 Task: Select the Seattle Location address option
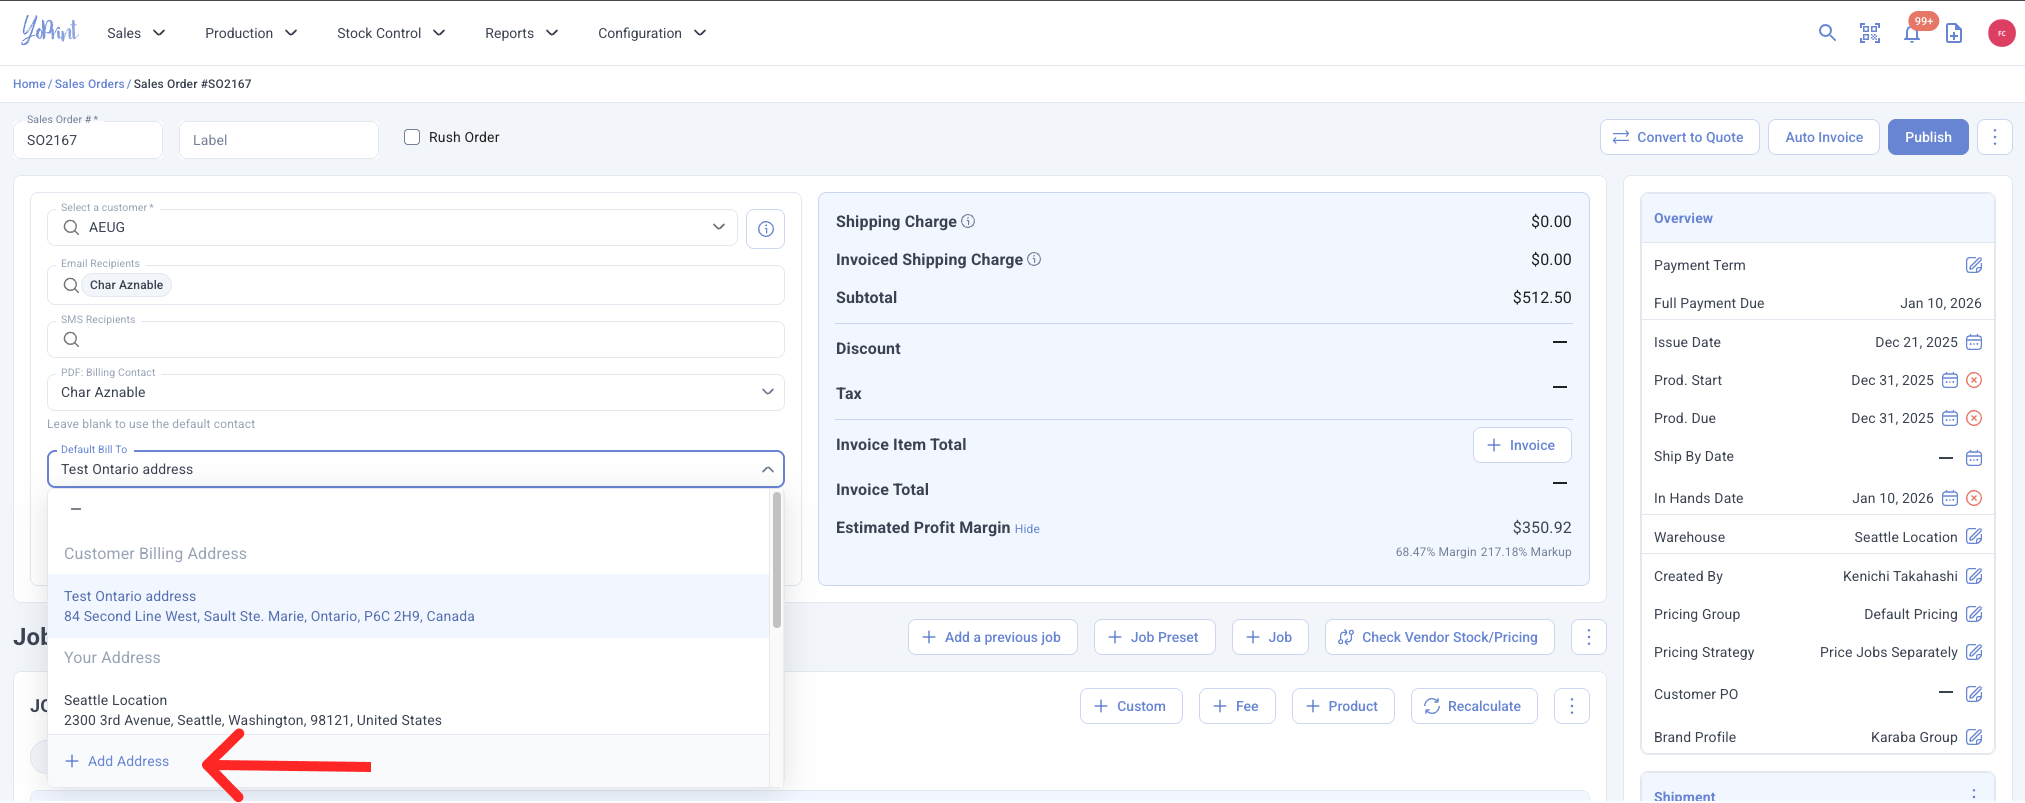click(x=252, y=710)
